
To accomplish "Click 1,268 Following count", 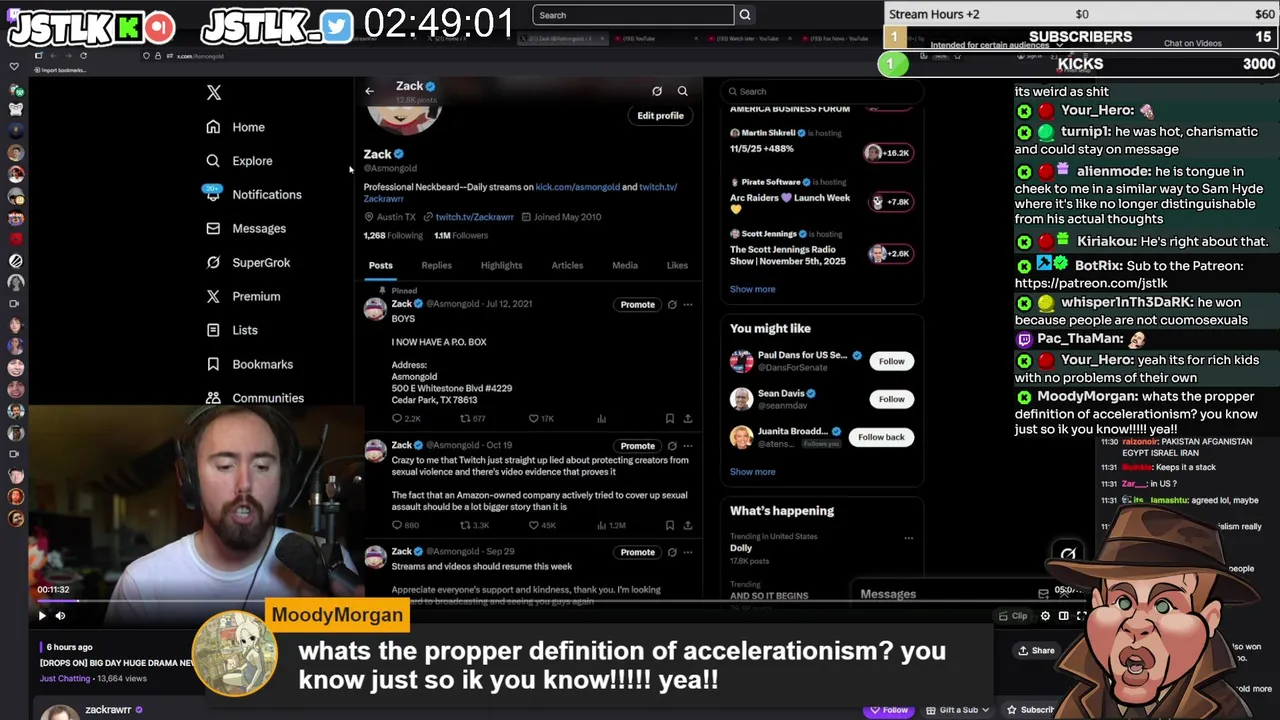I will click(x=393, y=236).
